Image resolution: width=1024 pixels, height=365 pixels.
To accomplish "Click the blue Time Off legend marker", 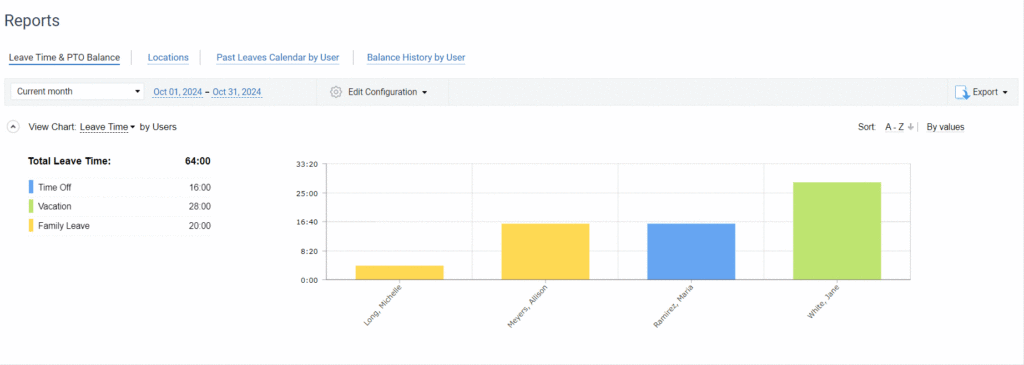I will click(x=31, y=187).
